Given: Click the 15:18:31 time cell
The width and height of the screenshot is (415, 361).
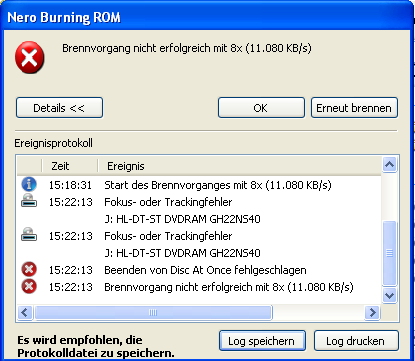Looking at the screenshot, I should tap(70, 185).
